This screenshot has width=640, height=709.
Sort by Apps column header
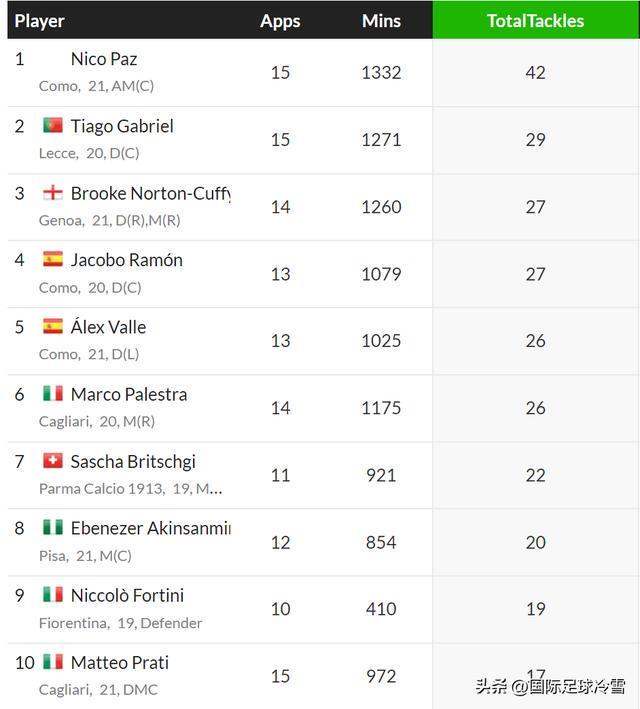(x=280, y=20)
